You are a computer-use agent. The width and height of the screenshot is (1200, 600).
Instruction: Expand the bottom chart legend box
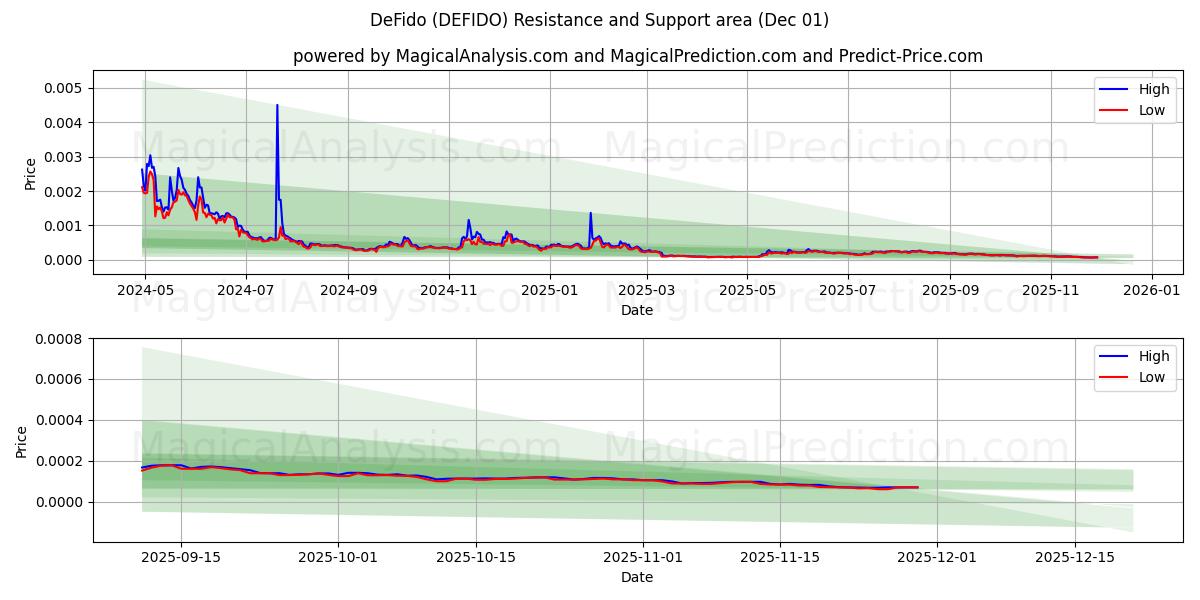pos(1135,366)
